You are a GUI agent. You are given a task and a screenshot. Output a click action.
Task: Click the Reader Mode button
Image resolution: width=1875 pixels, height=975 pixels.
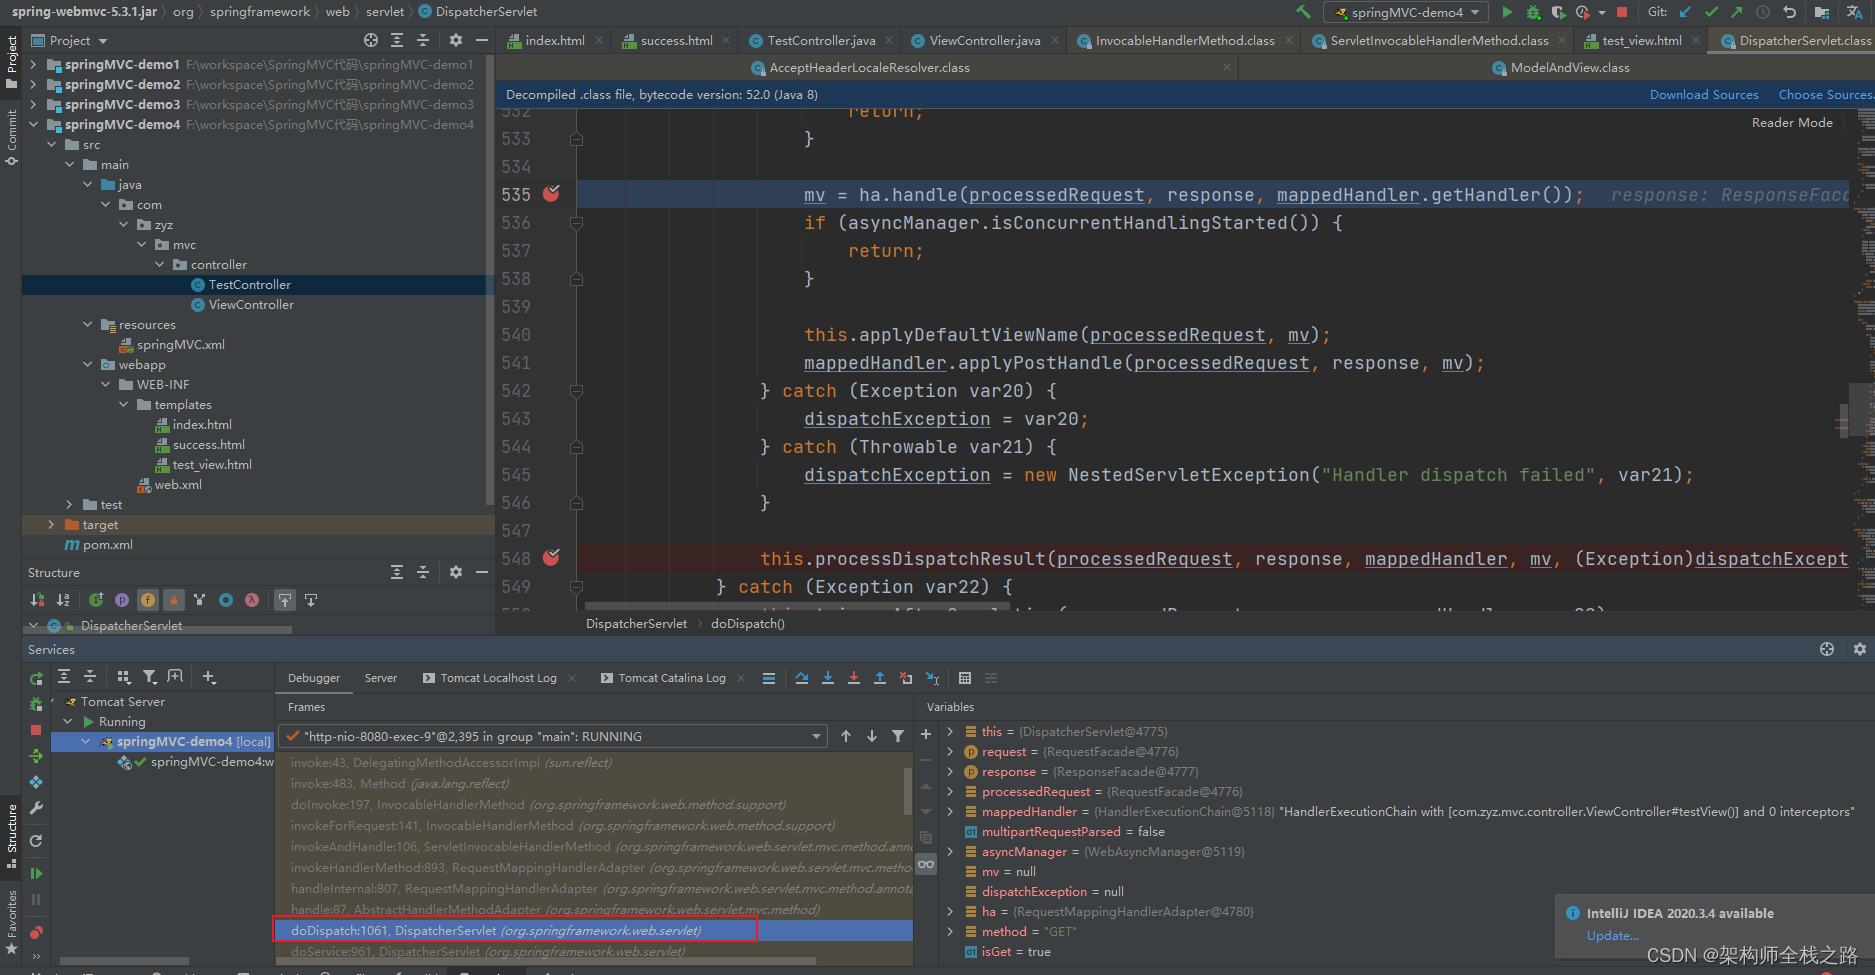(x=1792, y=122)
